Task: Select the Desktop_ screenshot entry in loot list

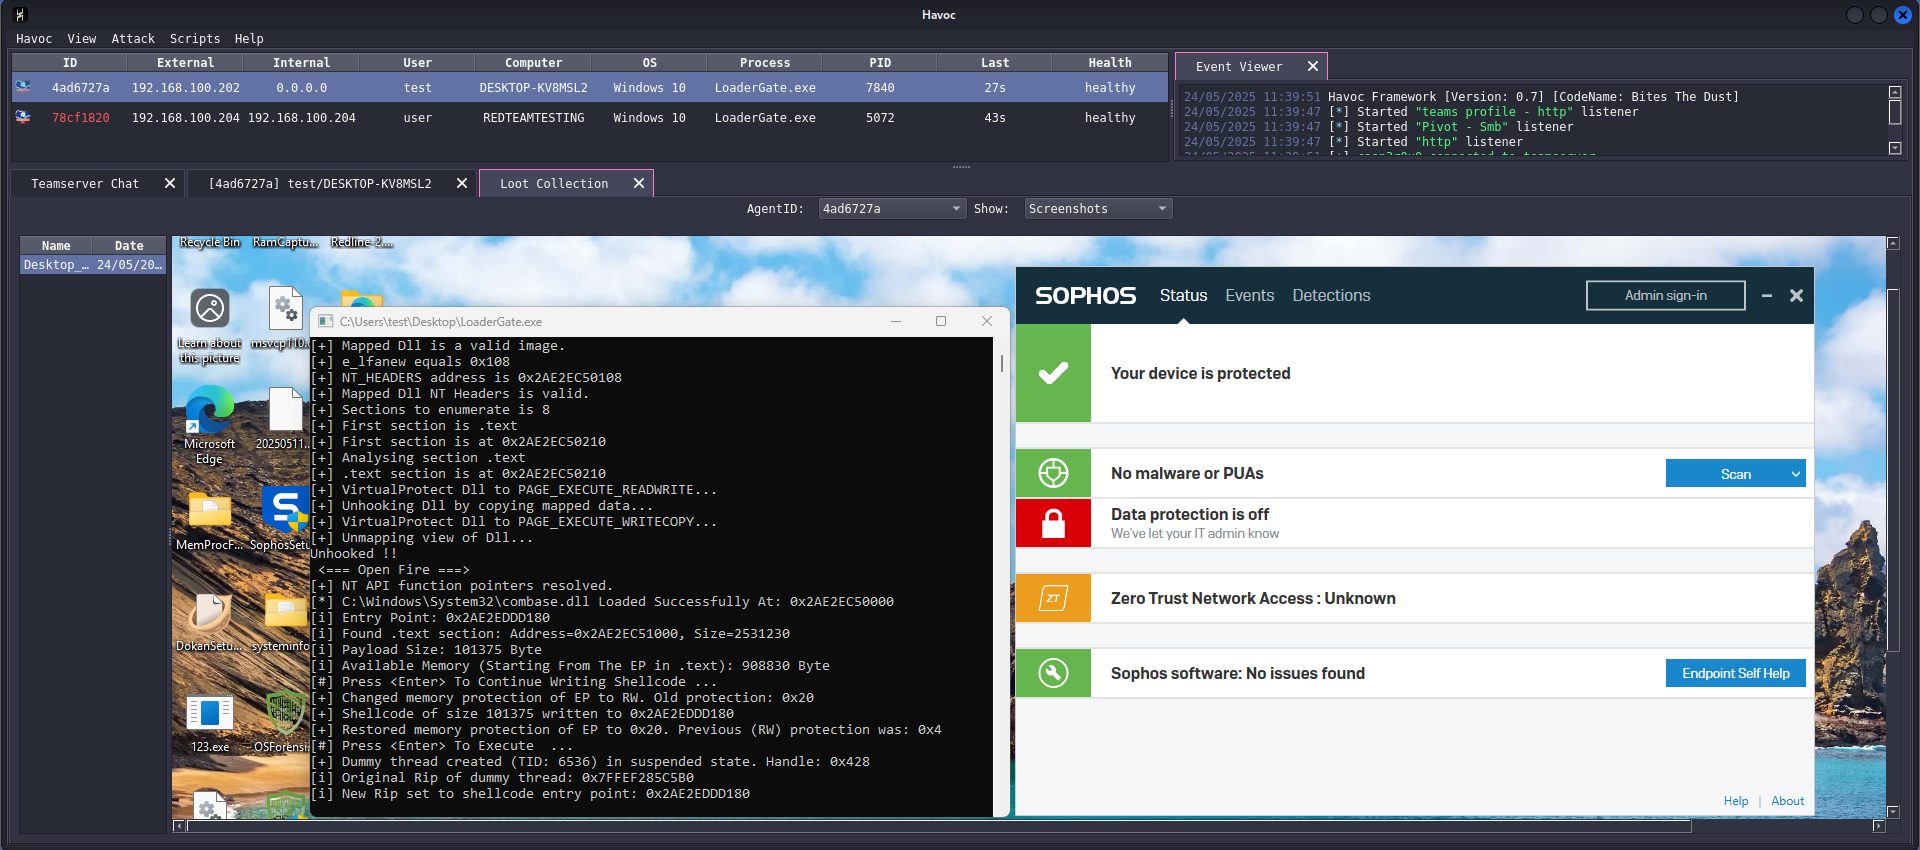Action: coord(93,265)
